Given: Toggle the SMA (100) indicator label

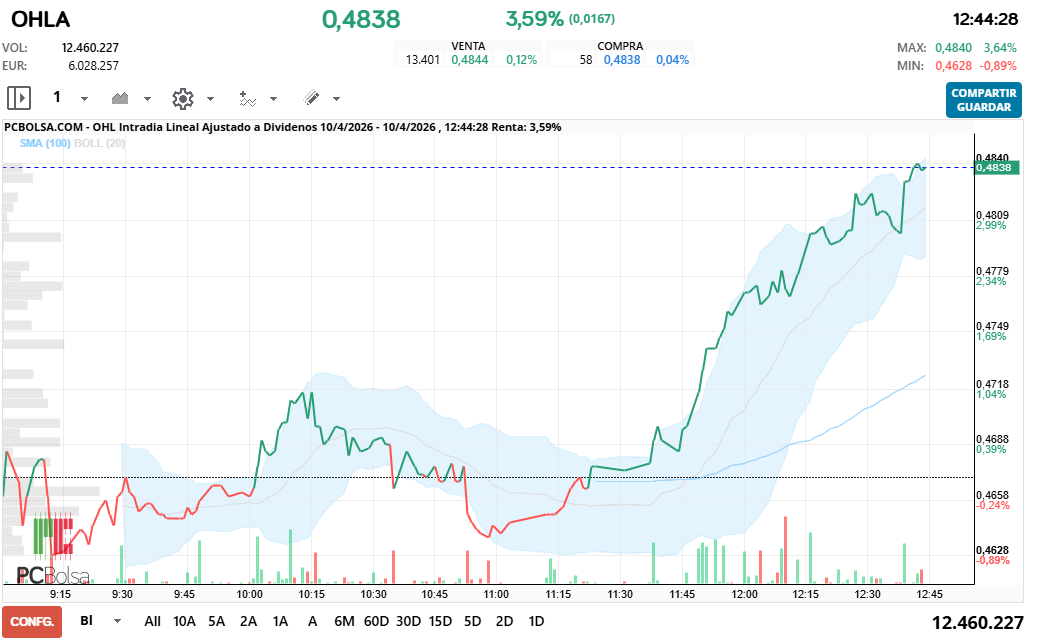Looking at the screenshot, I should [x=44, y=143].
